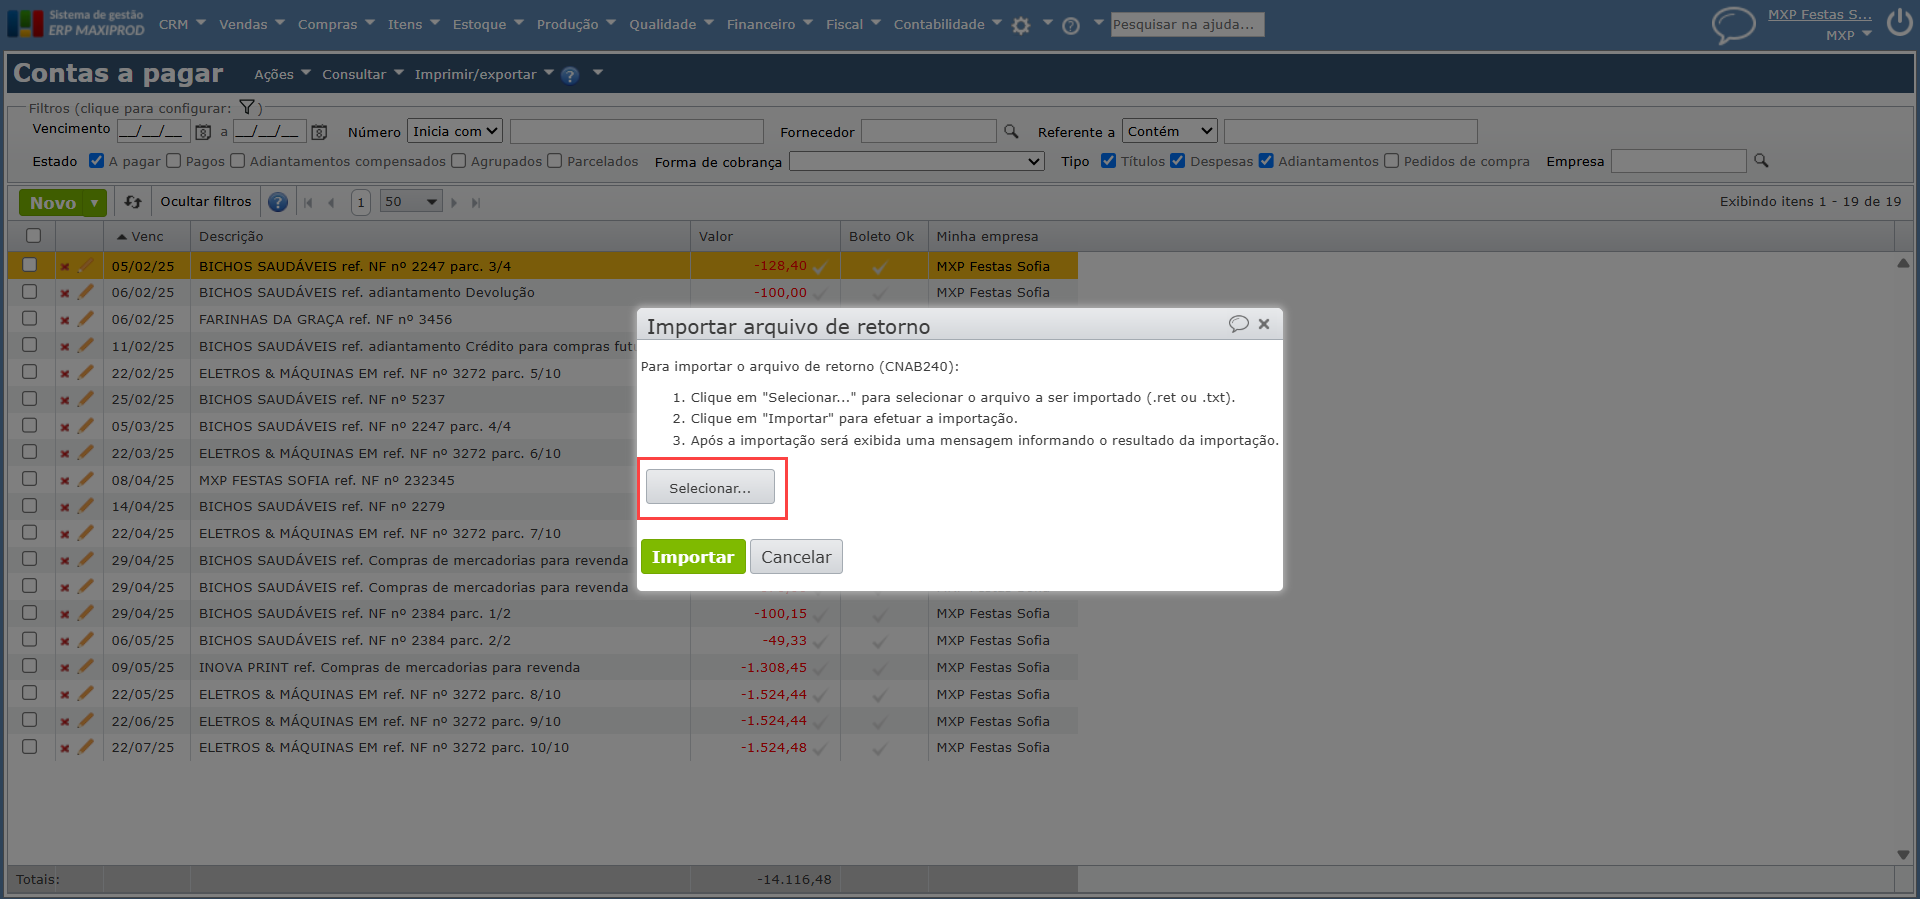Click the Empresa search magnifier
1920x899 pixels.
pos(1761,160)
